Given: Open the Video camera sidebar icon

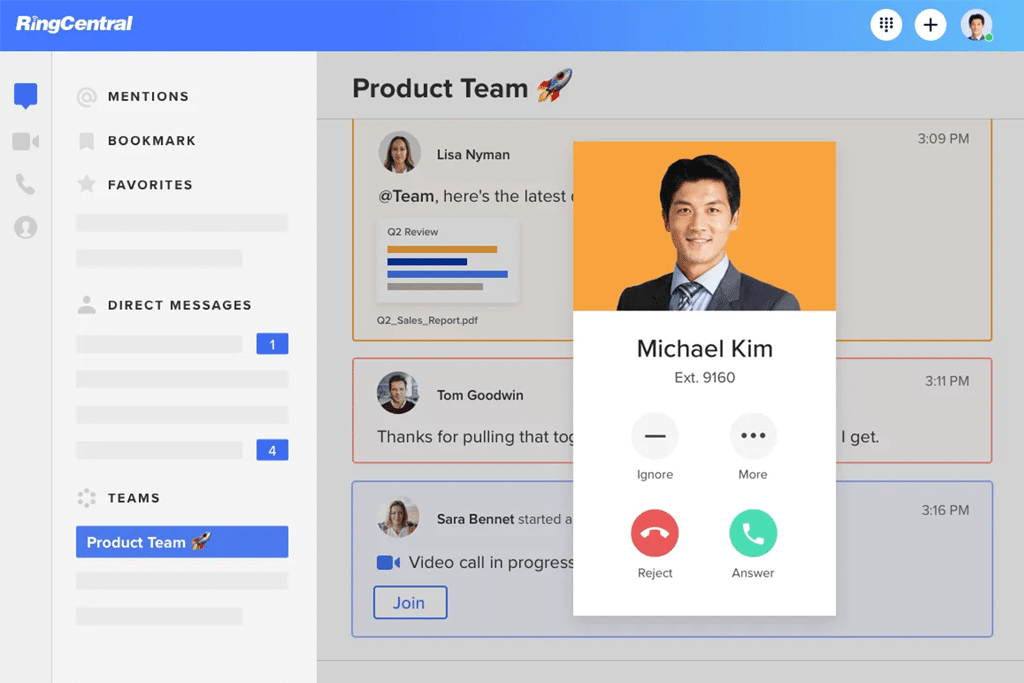Looking at the screenshot, I should [25, 141].
